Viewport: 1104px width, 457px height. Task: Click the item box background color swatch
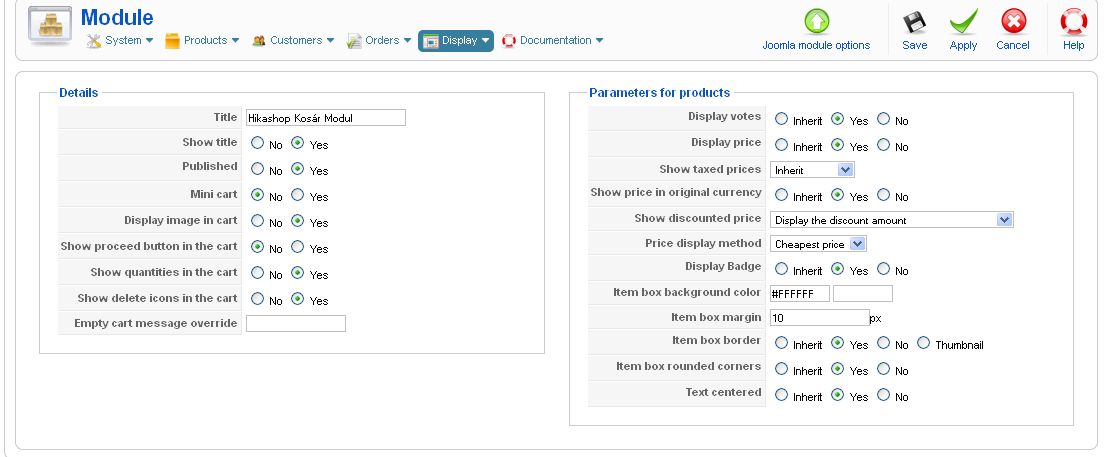click(x=862, y=294)
